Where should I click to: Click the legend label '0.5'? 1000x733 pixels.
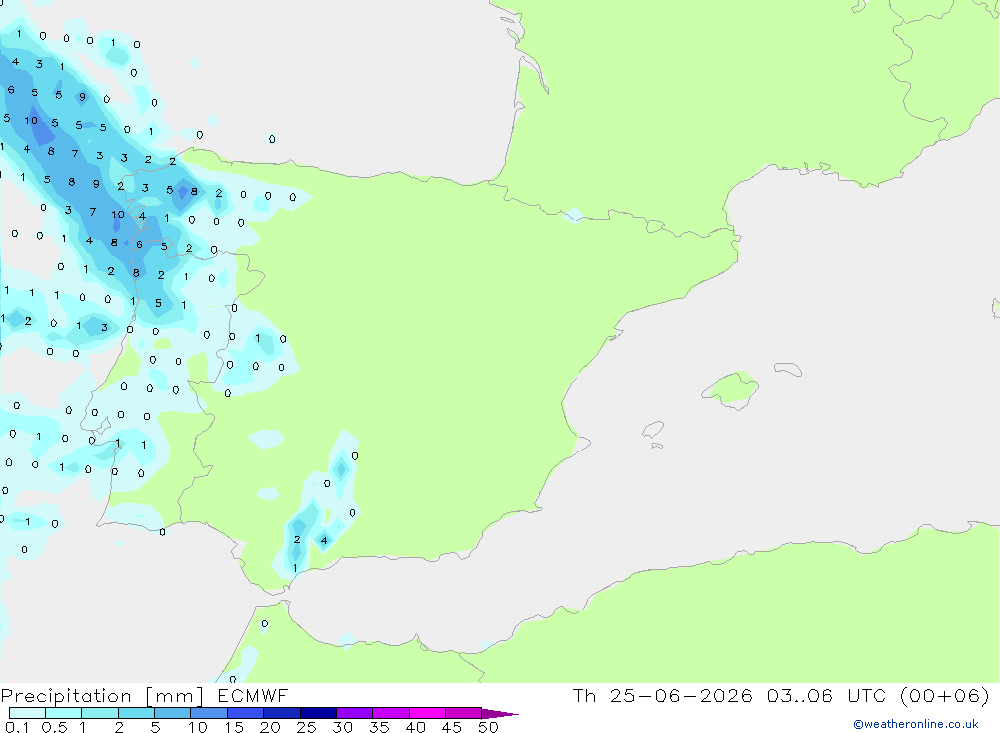click(54, 727)
